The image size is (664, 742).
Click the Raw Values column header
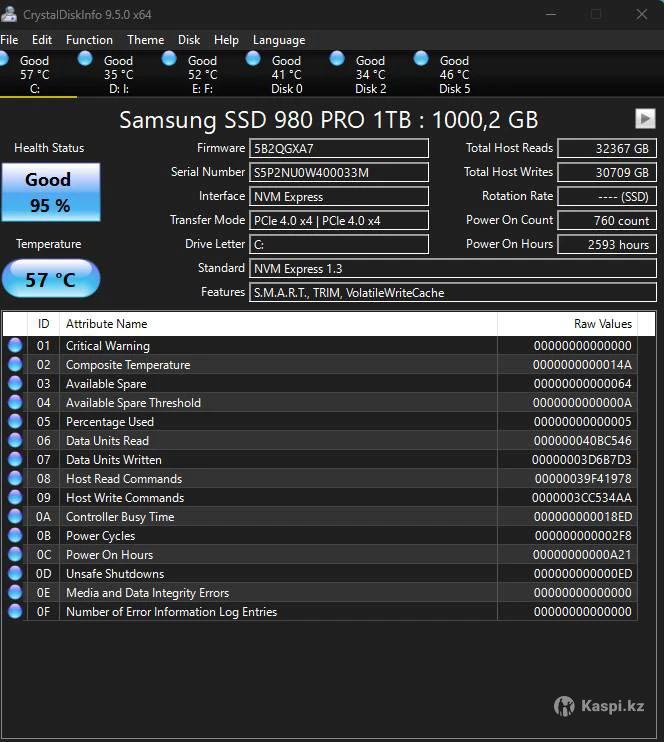602,323
